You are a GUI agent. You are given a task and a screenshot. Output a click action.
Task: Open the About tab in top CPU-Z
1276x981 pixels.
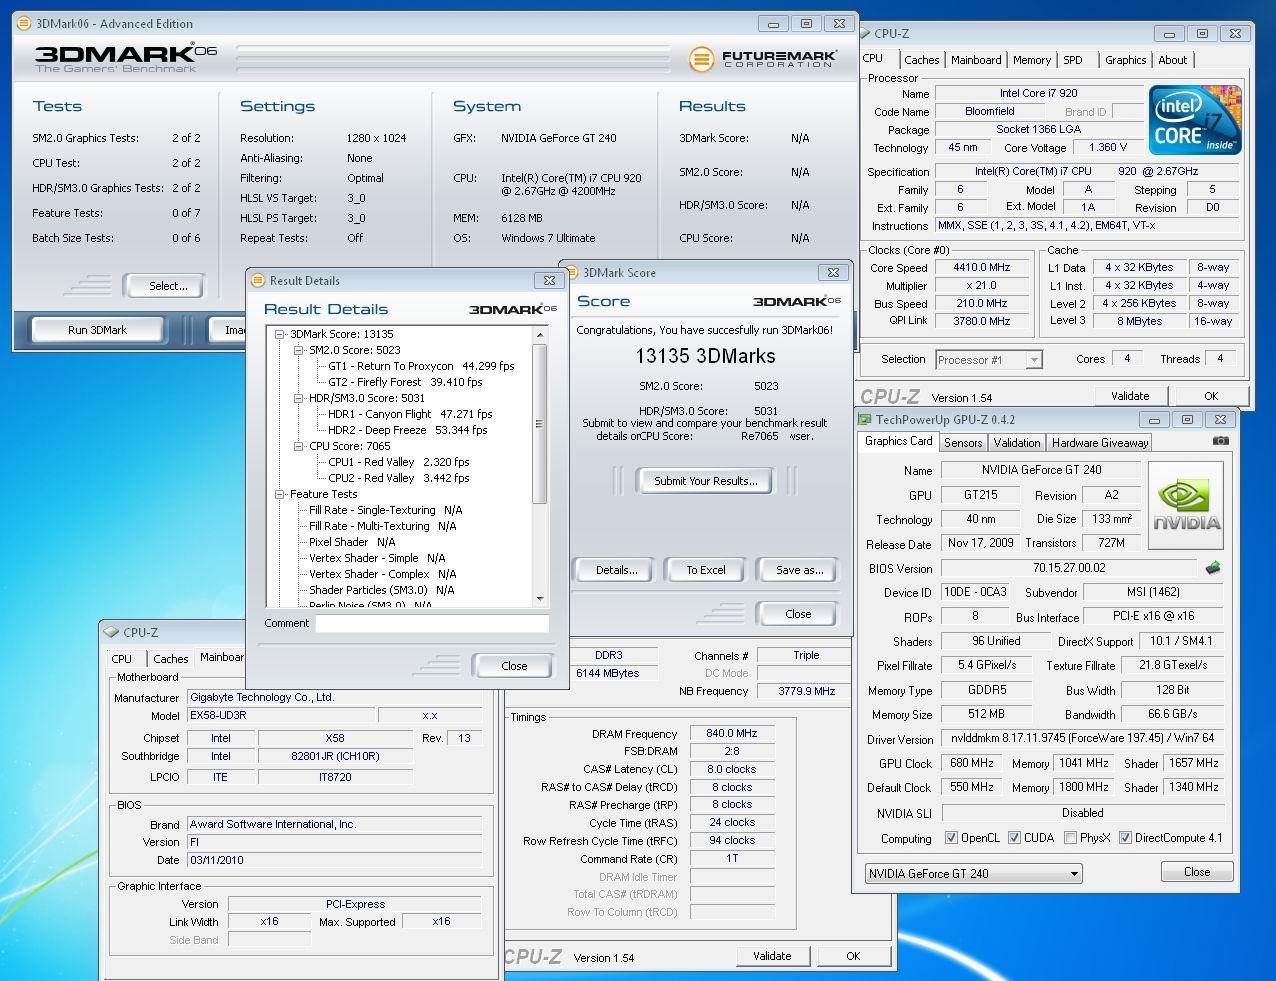pyautogui.click(x=1173, y=60)
